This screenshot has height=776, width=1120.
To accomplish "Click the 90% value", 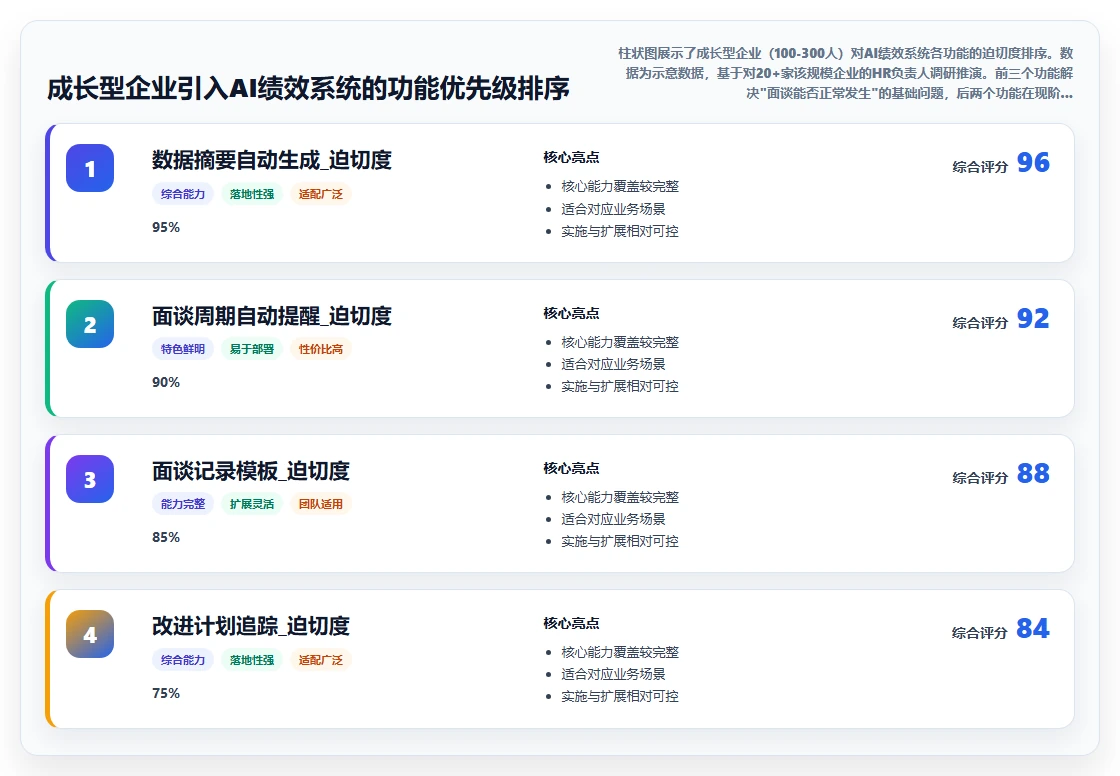I will 166,382.
